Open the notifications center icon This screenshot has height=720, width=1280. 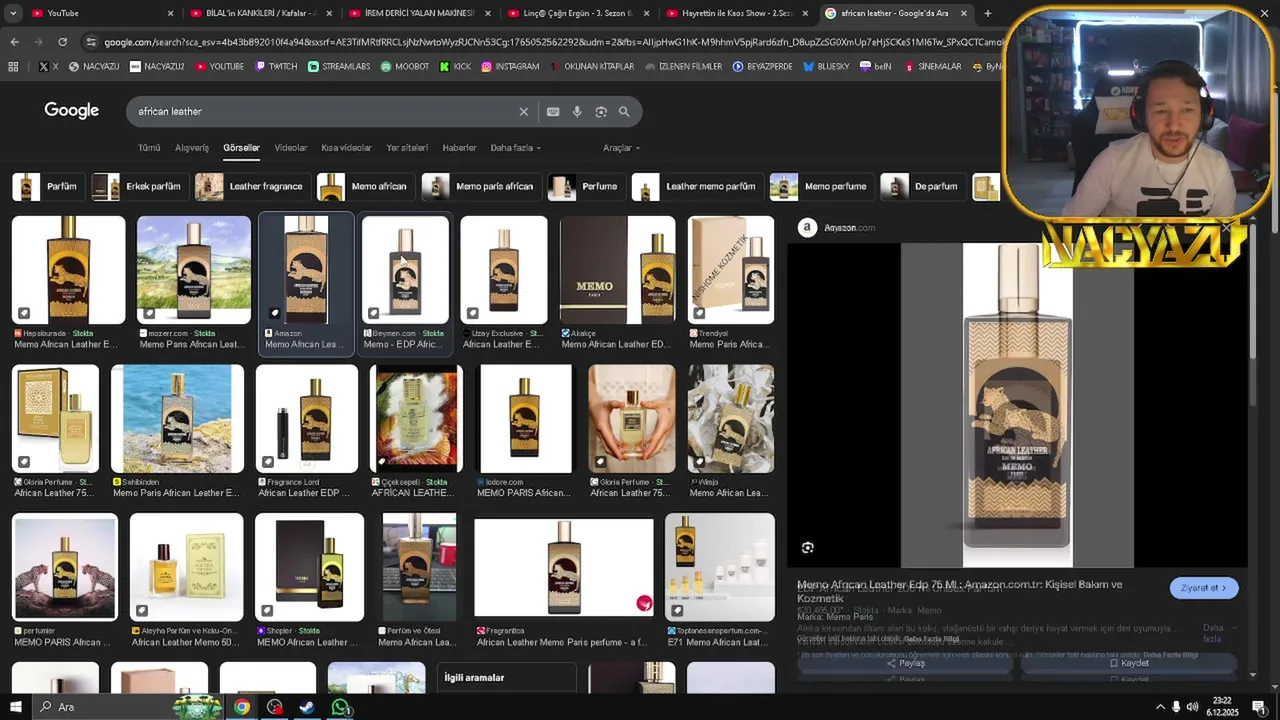click(1258, 707)
